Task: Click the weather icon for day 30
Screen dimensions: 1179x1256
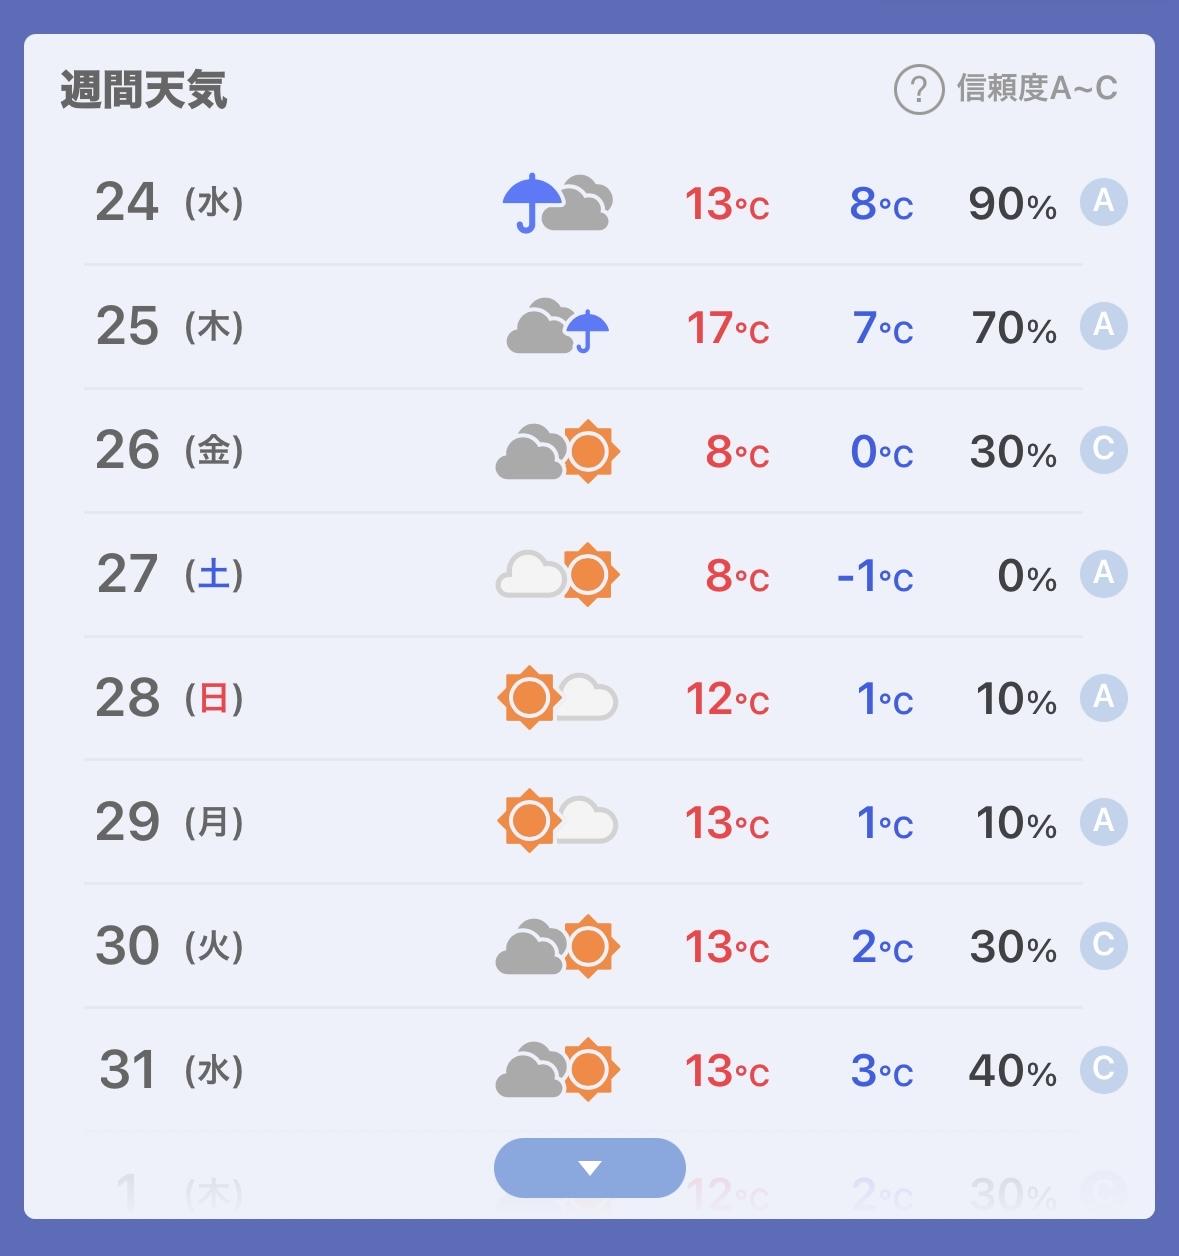Action: click(x=558, y=946)
